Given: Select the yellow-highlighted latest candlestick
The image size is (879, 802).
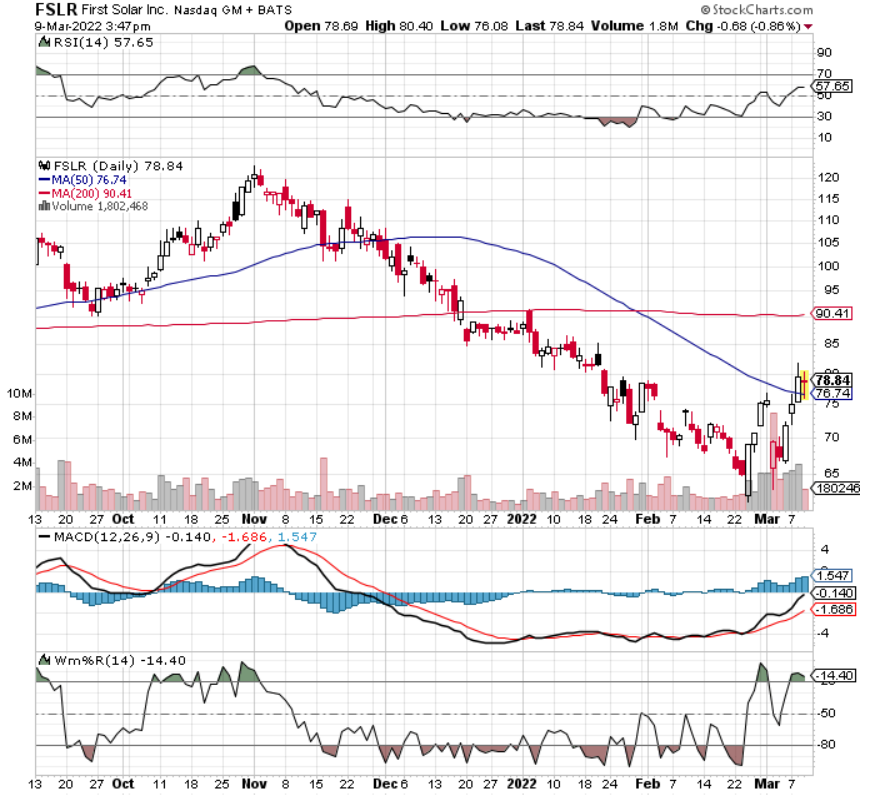Looking at the screenshot, I should click(805, 384).
